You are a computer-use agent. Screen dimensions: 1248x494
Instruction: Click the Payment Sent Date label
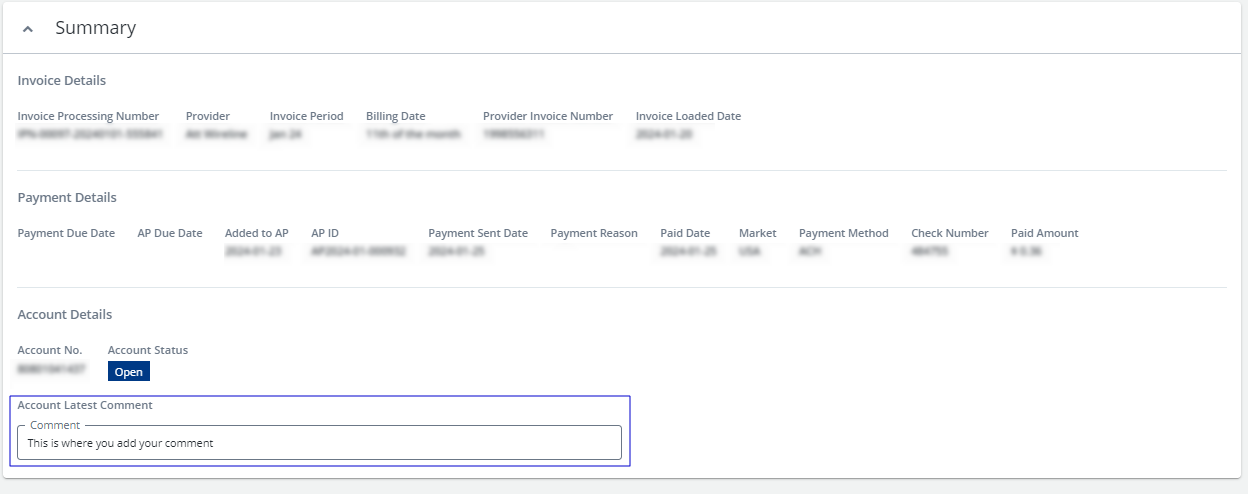[478, 233]
